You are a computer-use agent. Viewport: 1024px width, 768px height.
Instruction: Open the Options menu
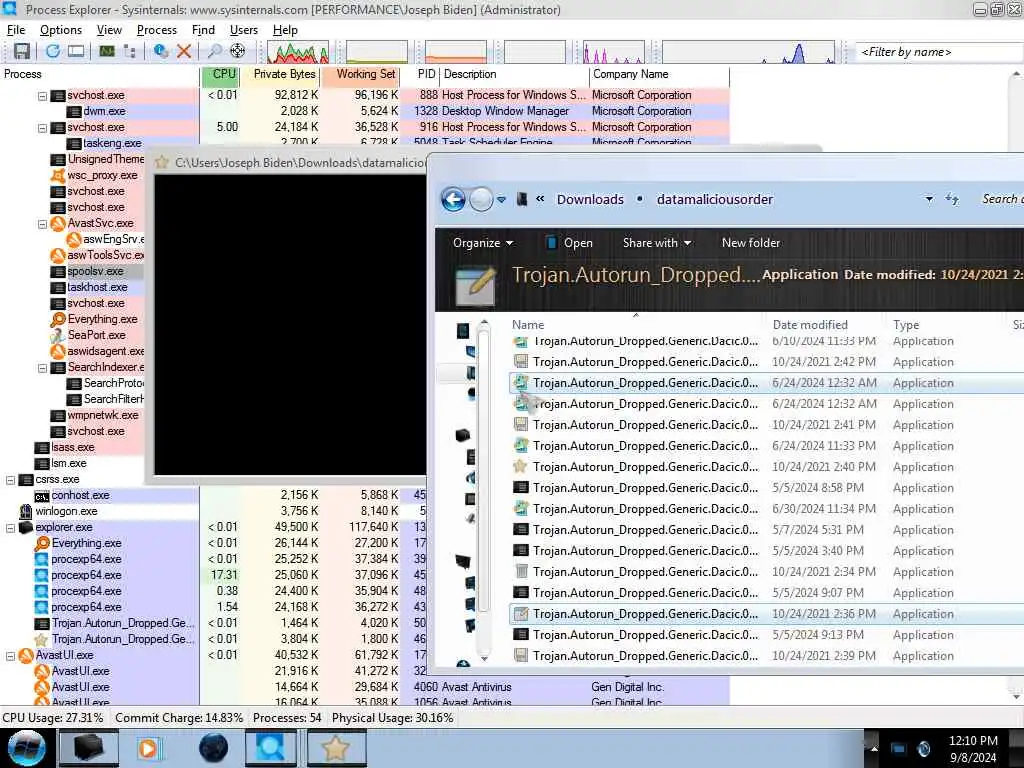61,30
